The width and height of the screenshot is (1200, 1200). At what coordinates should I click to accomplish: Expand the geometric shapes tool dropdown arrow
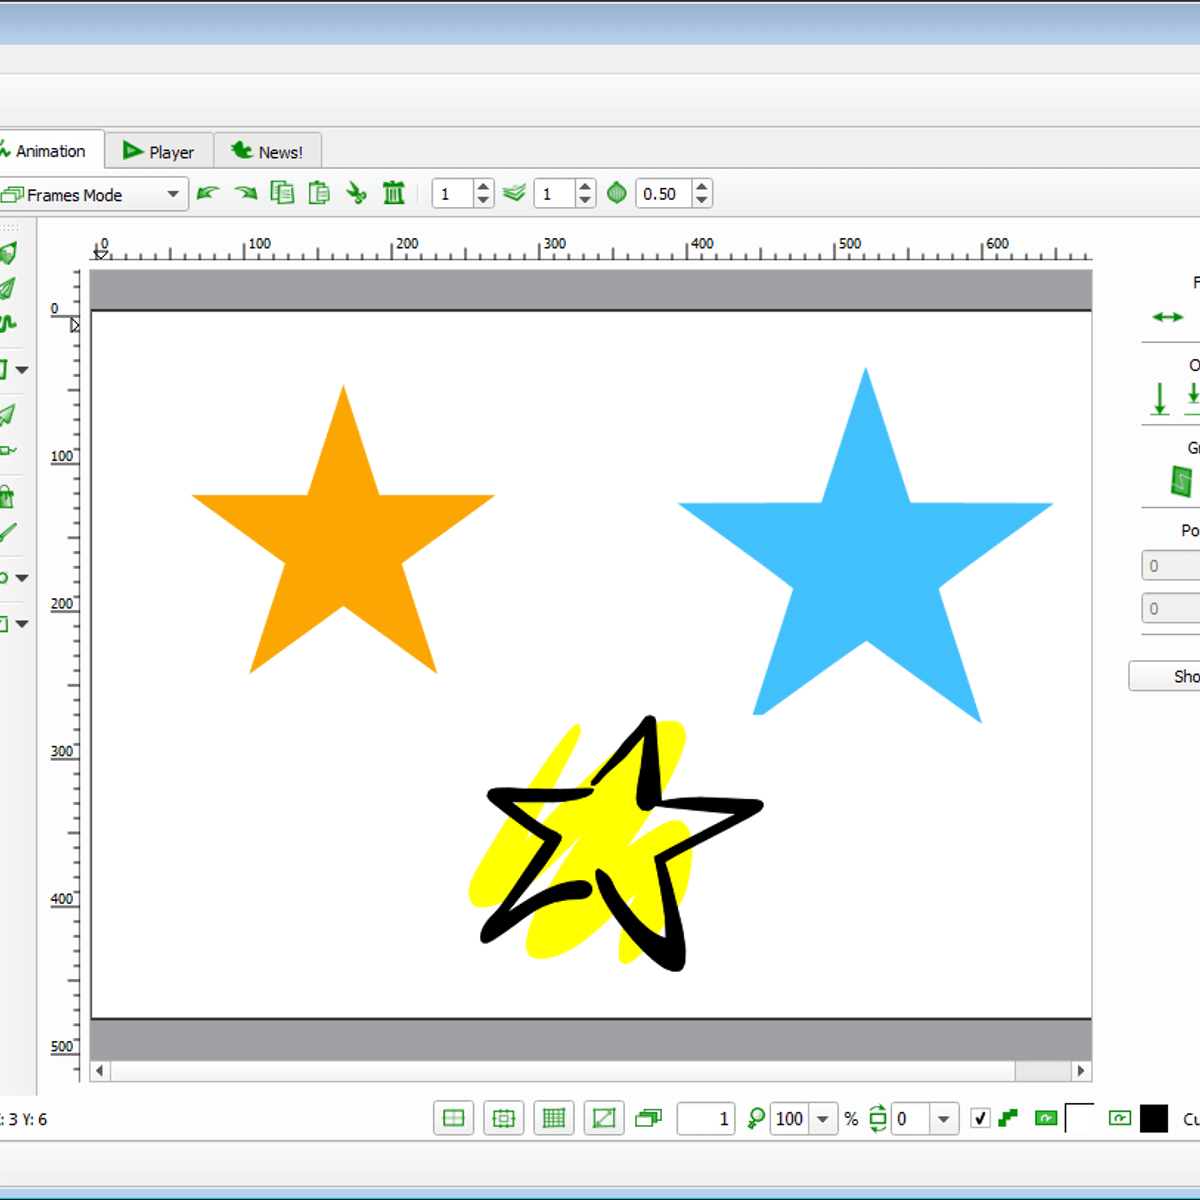coord(23,369)
